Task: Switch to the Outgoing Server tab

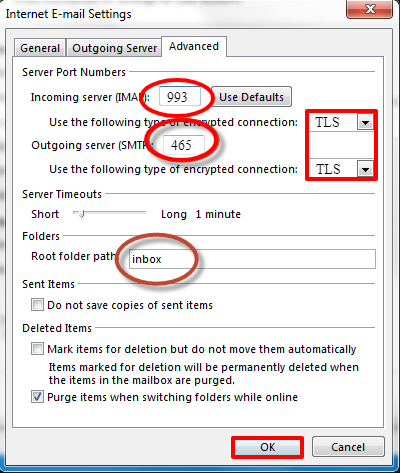Action: tap(115, 48)
